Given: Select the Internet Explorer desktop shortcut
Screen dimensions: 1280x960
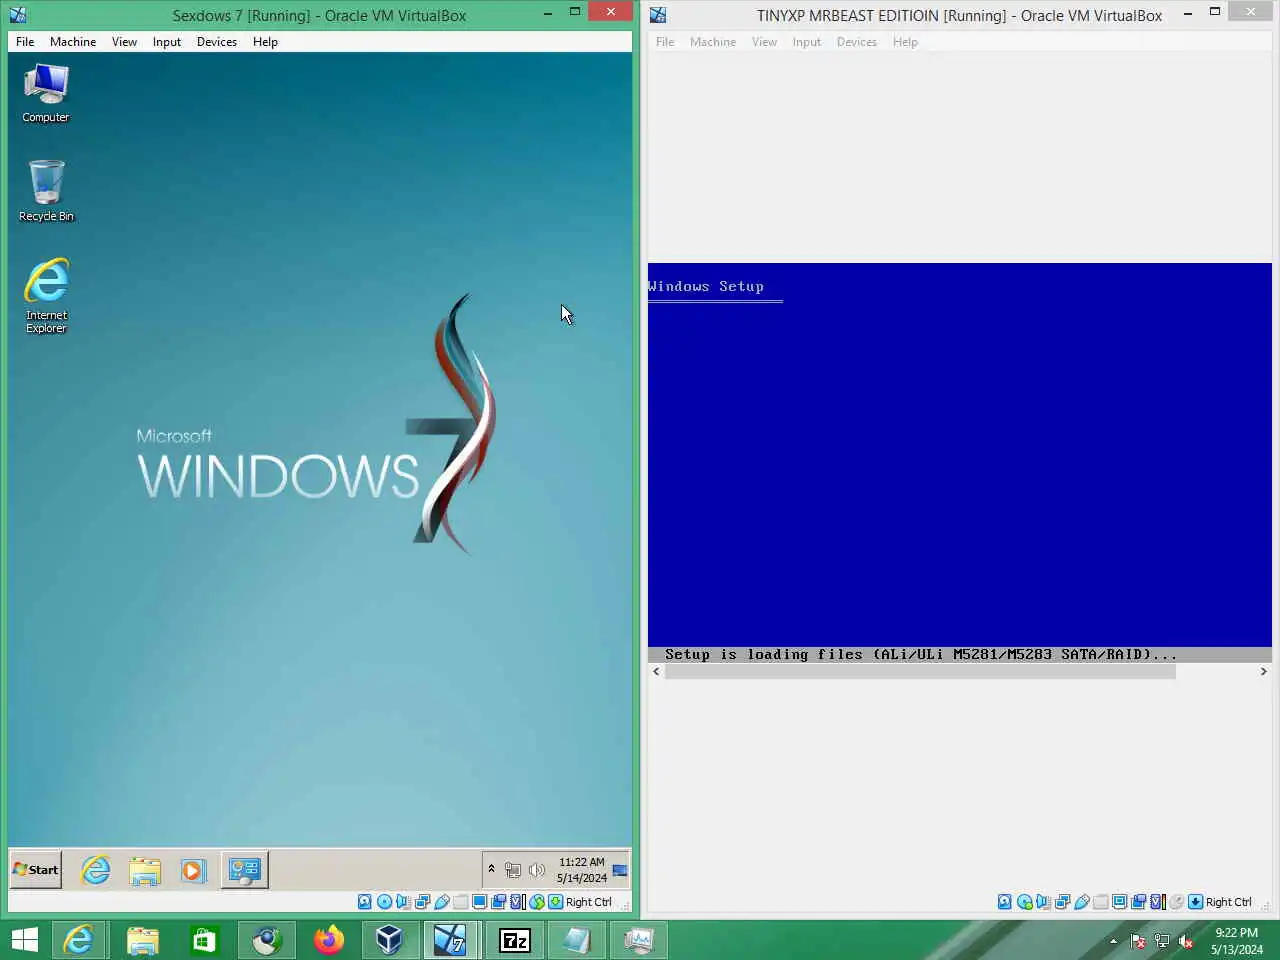Looking at the screenshot, I should (46, 296).
